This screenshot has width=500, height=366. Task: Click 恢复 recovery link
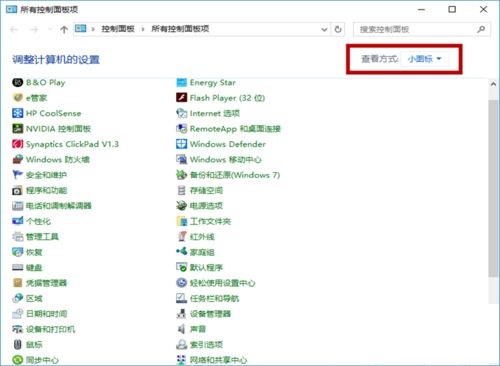click(x=34, y=252)
